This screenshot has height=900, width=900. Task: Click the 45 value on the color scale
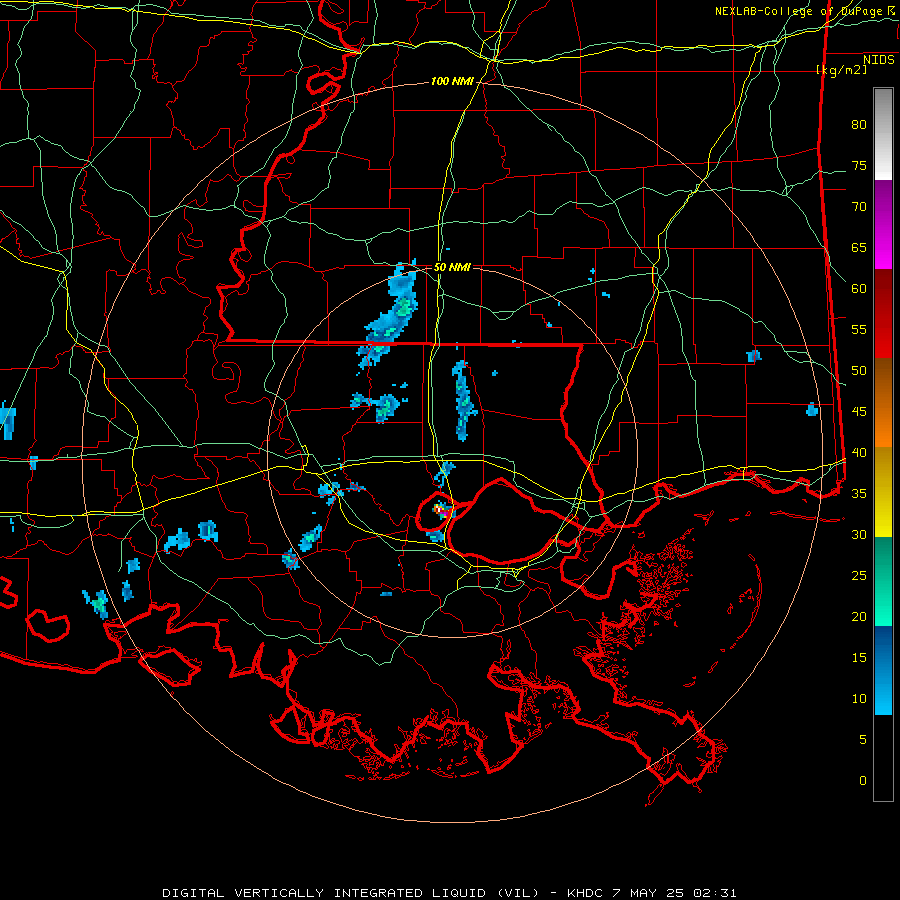click(859, 412)
